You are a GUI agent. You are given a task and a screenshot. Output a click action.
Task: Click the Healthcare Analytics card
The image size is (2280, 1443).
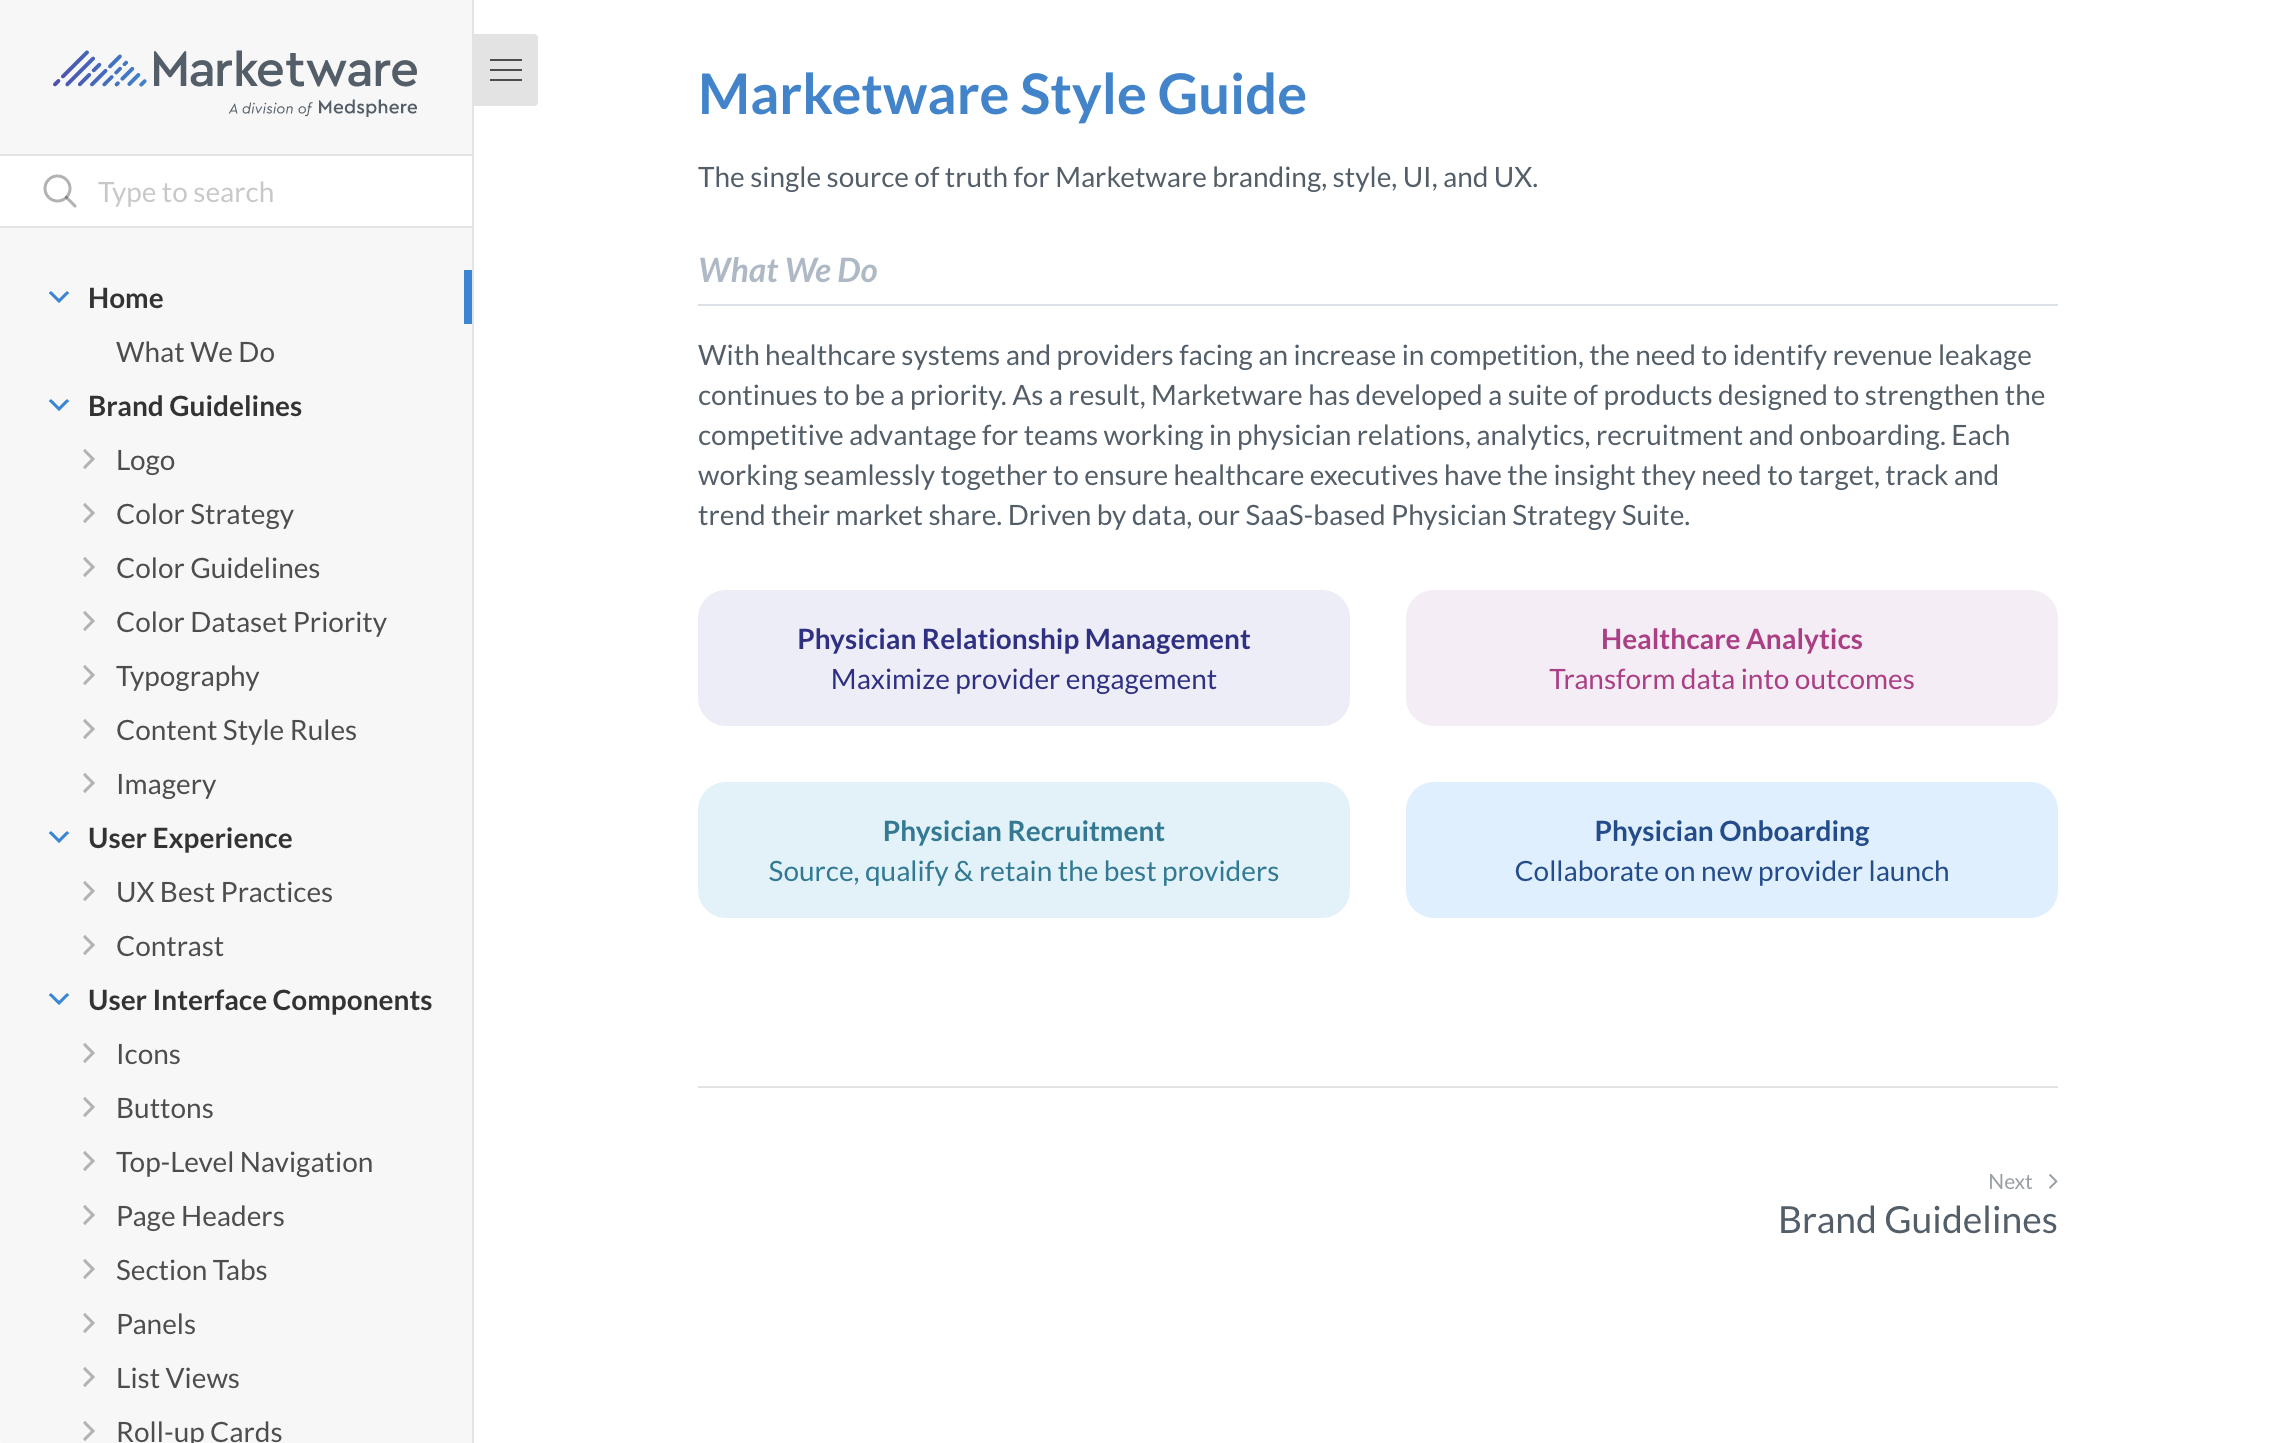(x=1731, y=657)
